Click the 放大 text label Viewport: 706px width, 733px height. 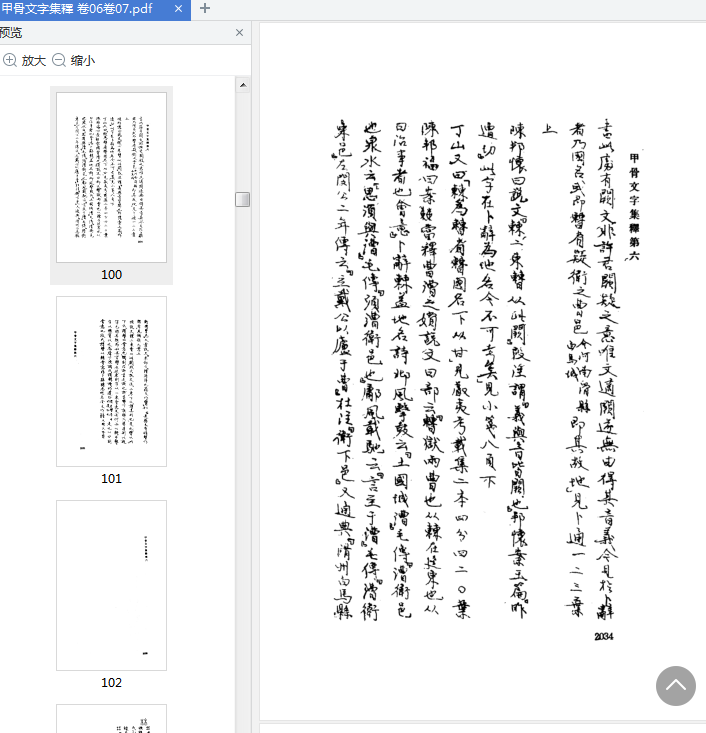click(x=34, y=61)
